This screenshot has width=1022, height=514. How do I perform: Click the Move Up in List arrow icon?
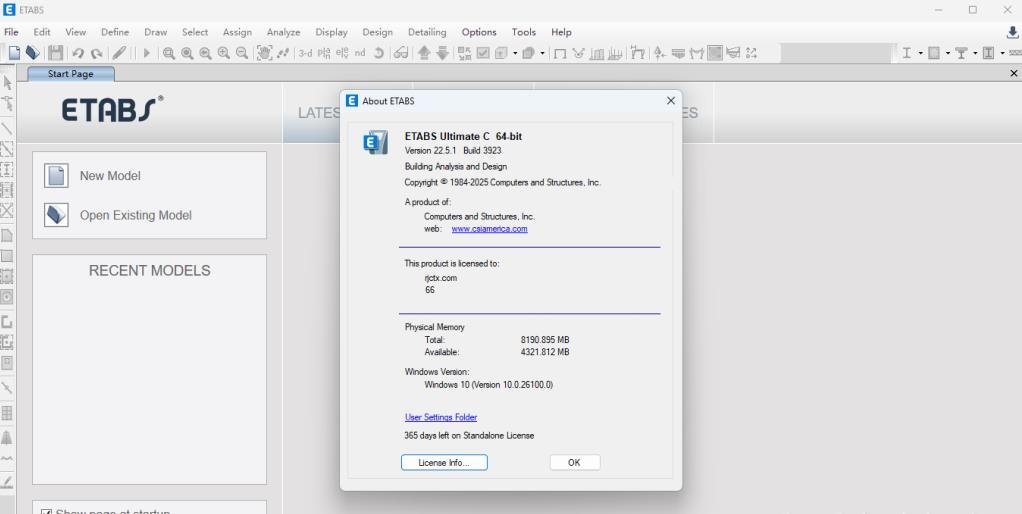coord(424,53)
